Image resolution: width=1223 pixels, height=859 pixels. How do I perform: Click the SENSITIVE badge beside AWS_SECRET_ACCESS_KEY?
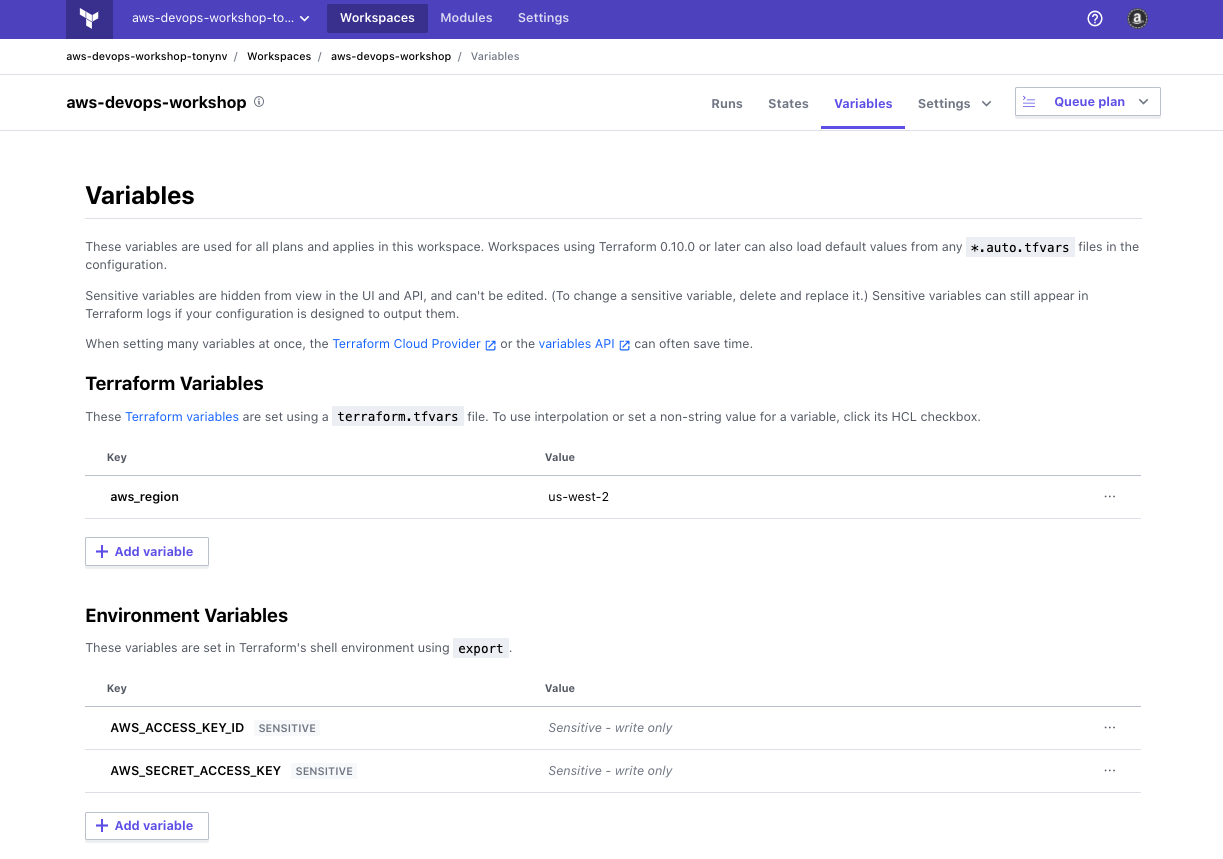(325, 771)
